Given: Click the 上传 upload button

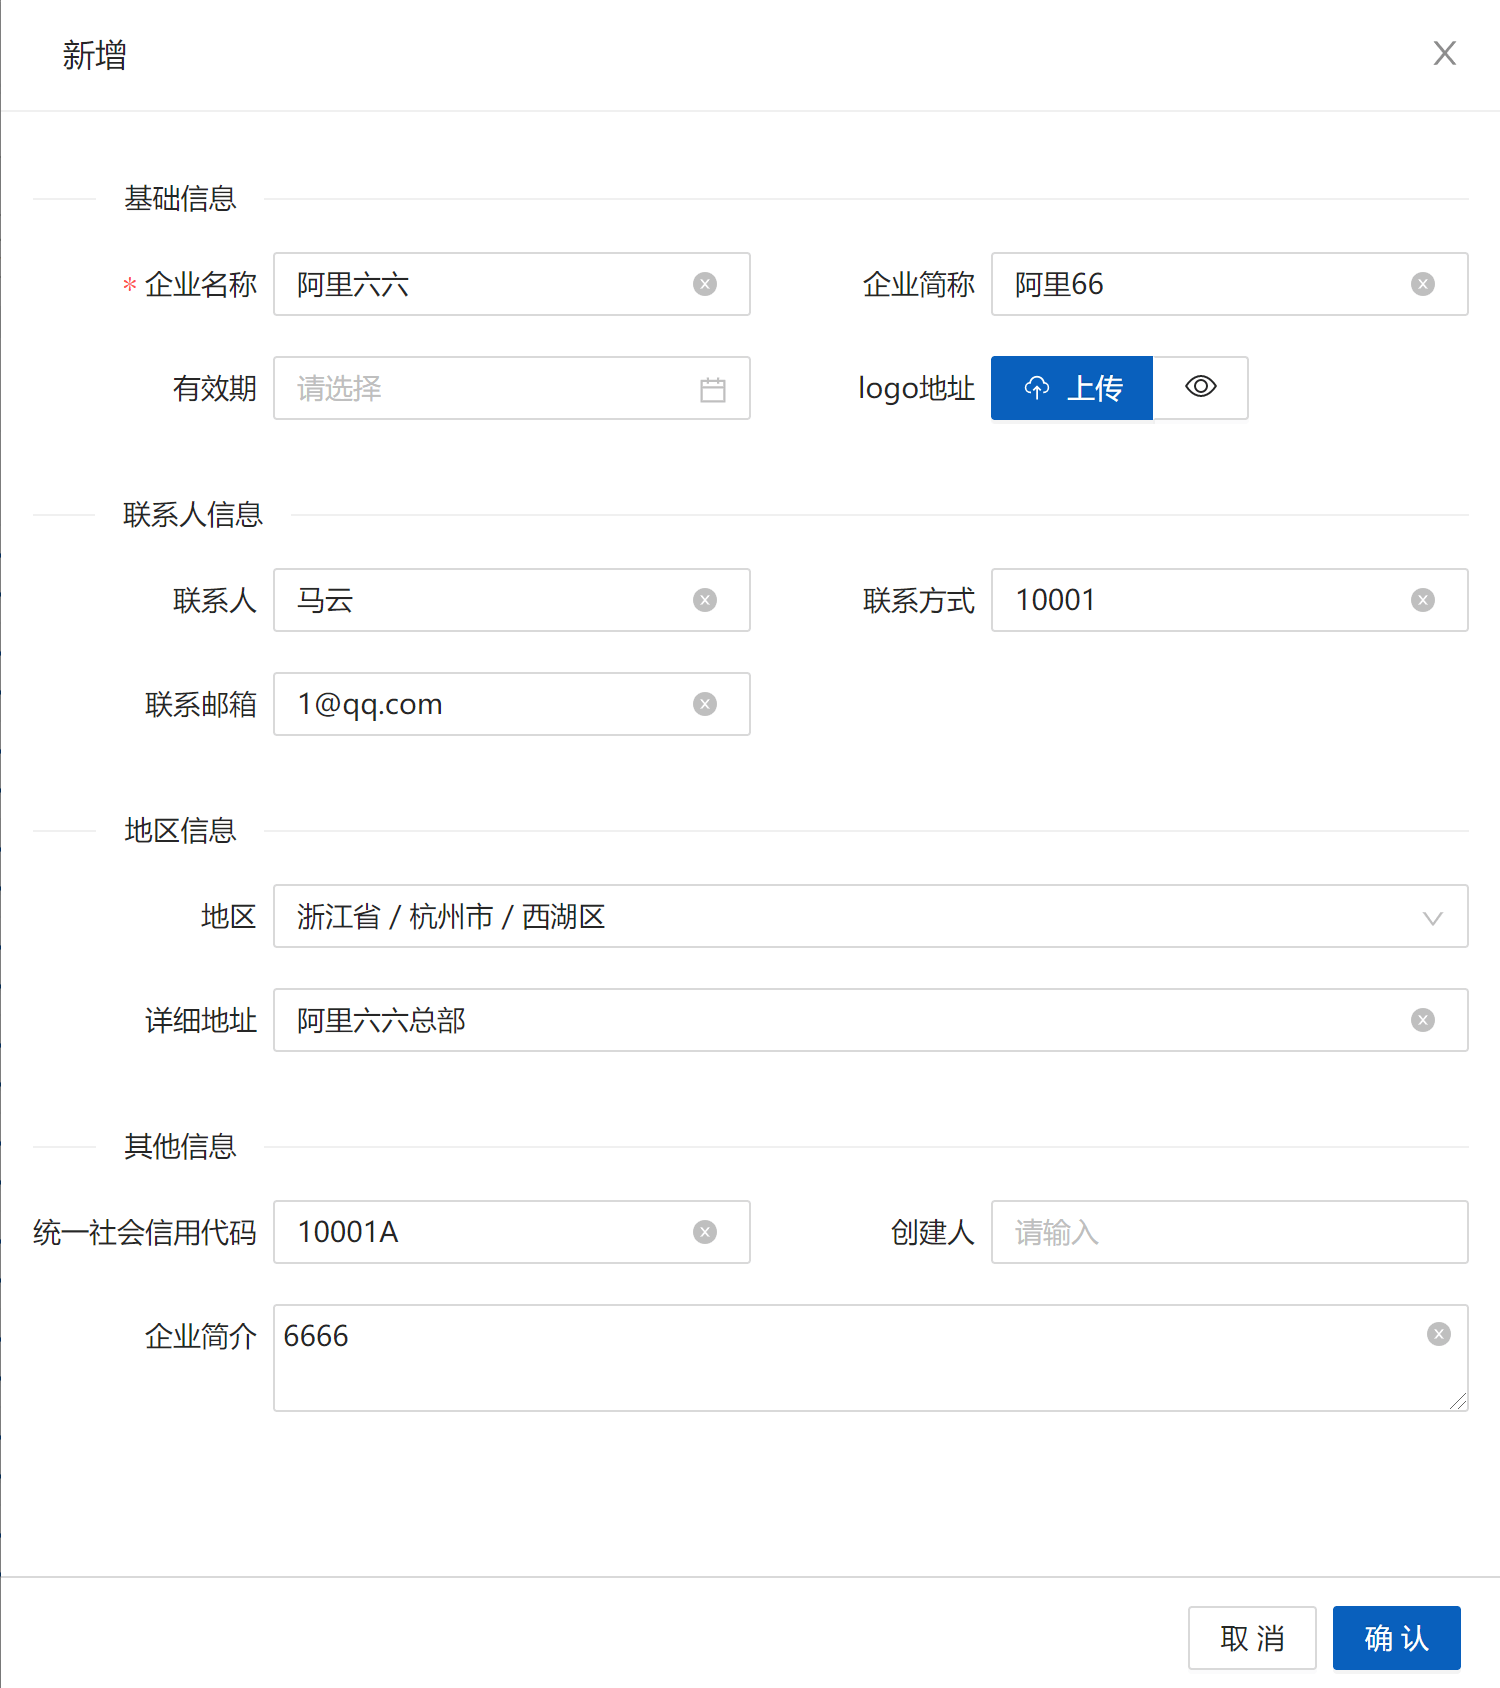Looking at the screenshot, I should coord(1072,388).
